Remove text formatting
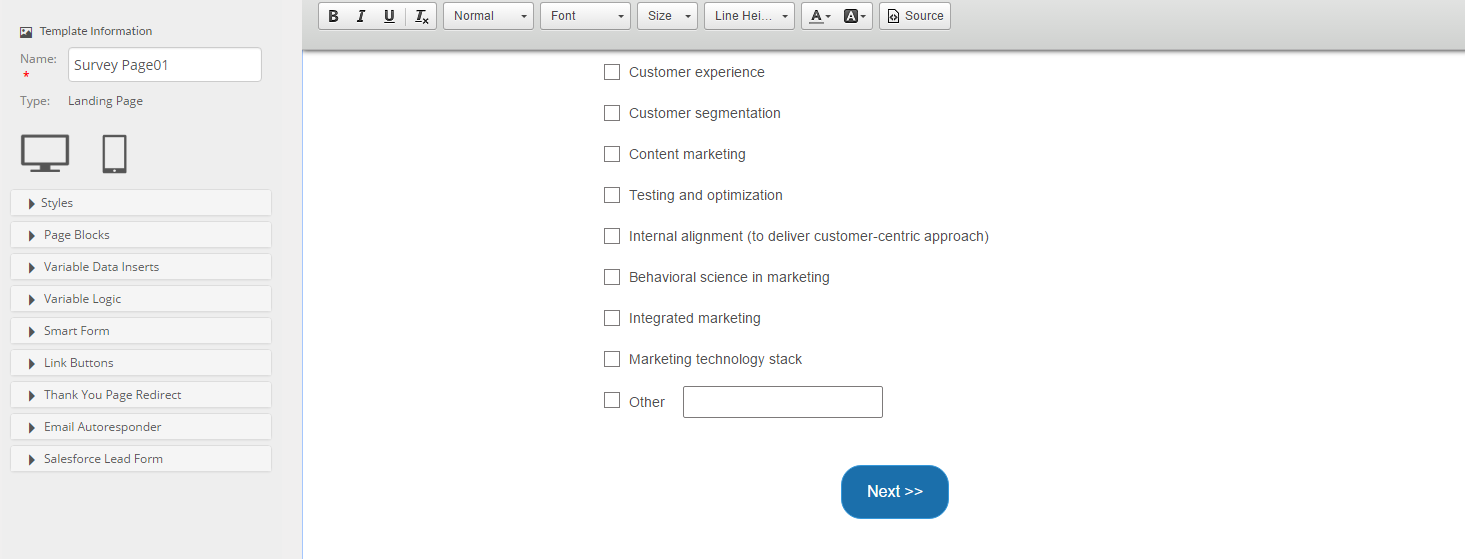1465x559 pixels. [422, 16]
